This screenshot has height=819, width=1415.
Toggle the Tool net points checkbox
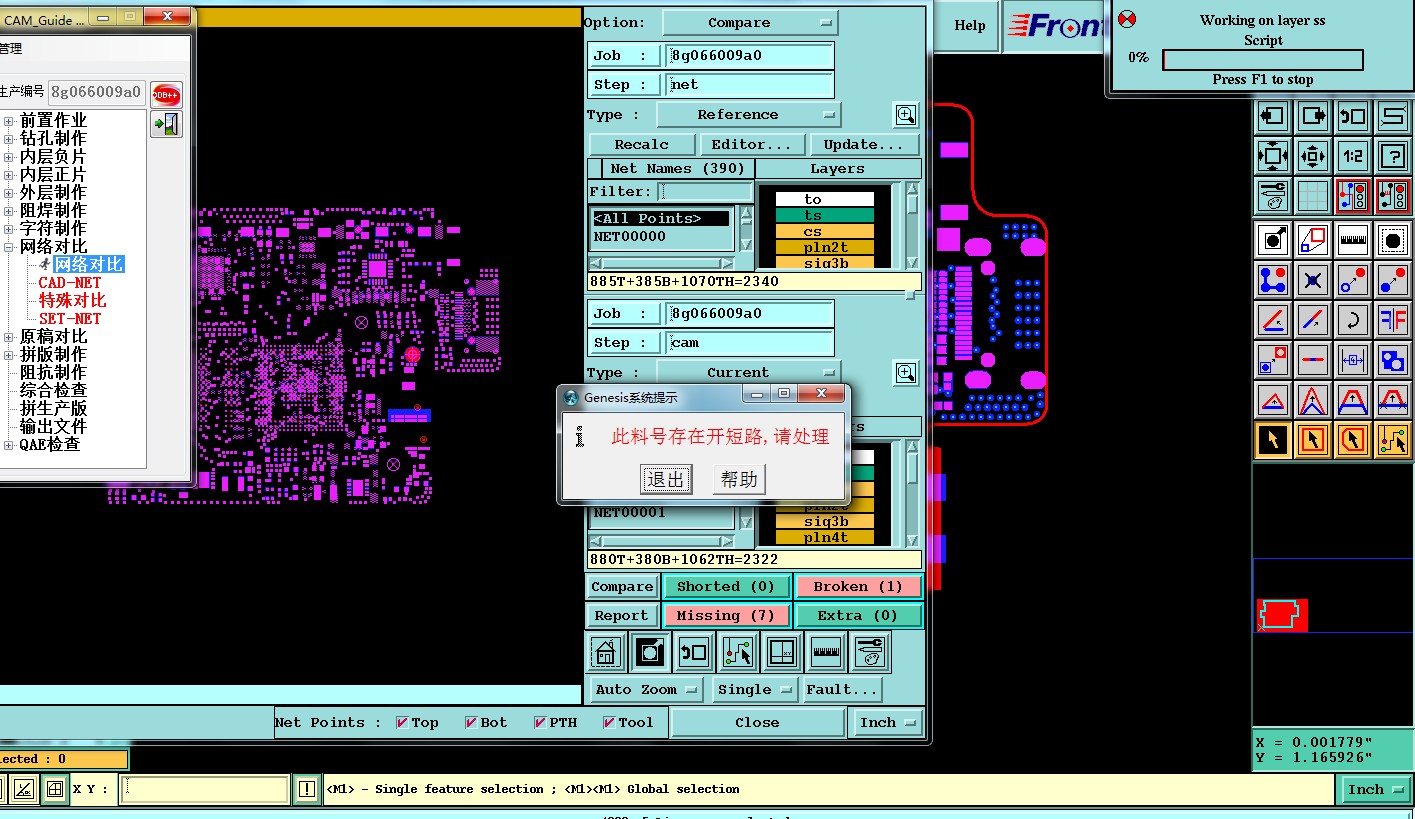[609, 722]
